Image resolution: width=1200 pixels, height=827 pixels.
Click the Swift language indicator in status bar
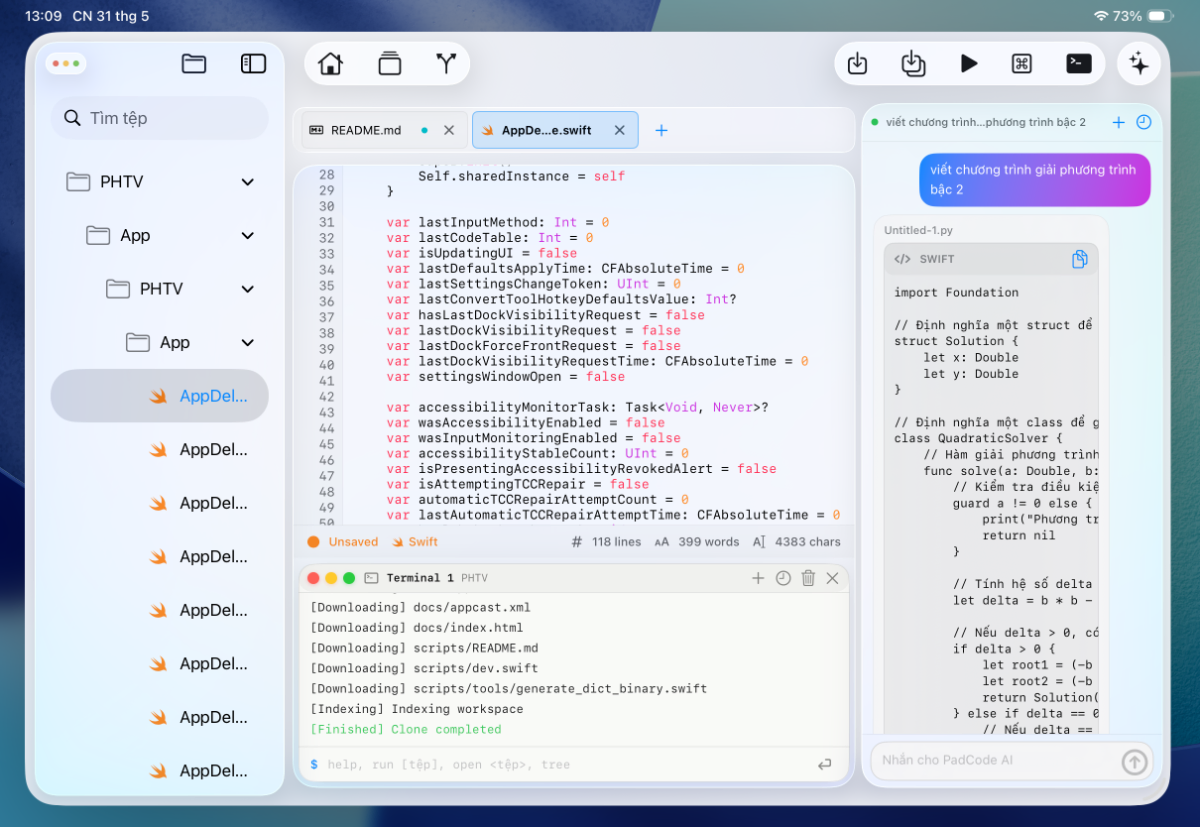[415, 542]
